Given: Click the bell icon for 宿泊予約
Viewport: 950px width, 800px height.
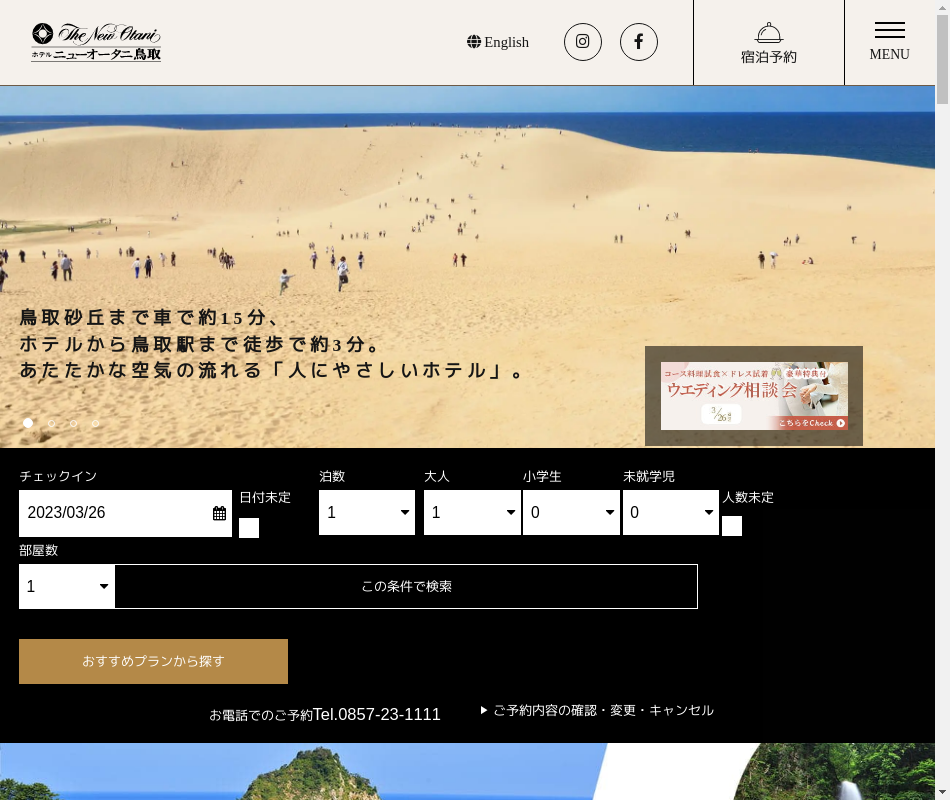Looking at the screenshot, I should [768, 33].
